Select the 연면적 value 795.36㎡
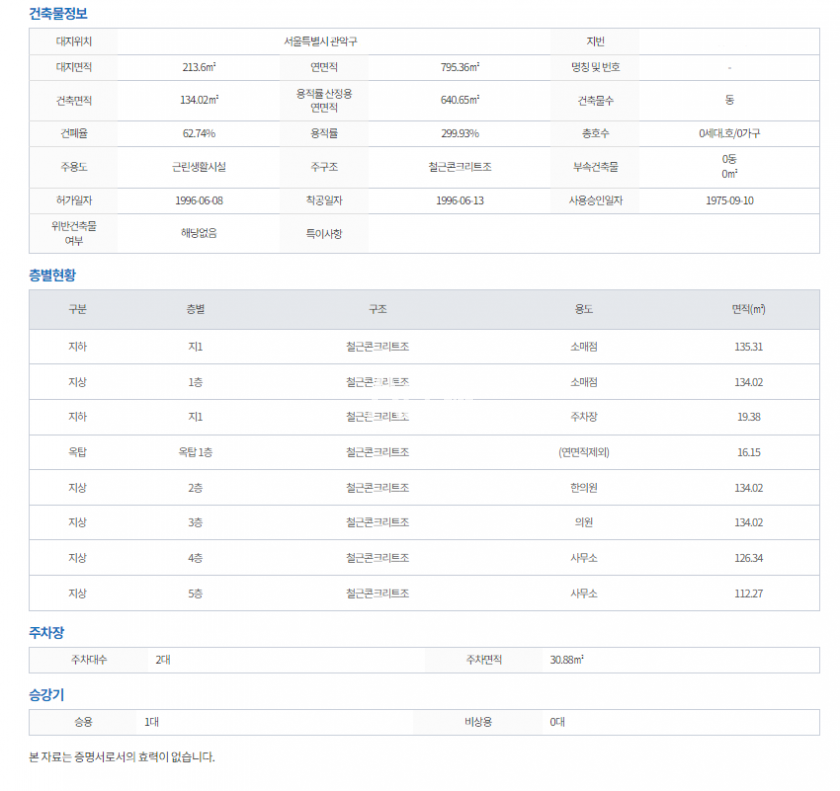840x791 pixels. 460,67
